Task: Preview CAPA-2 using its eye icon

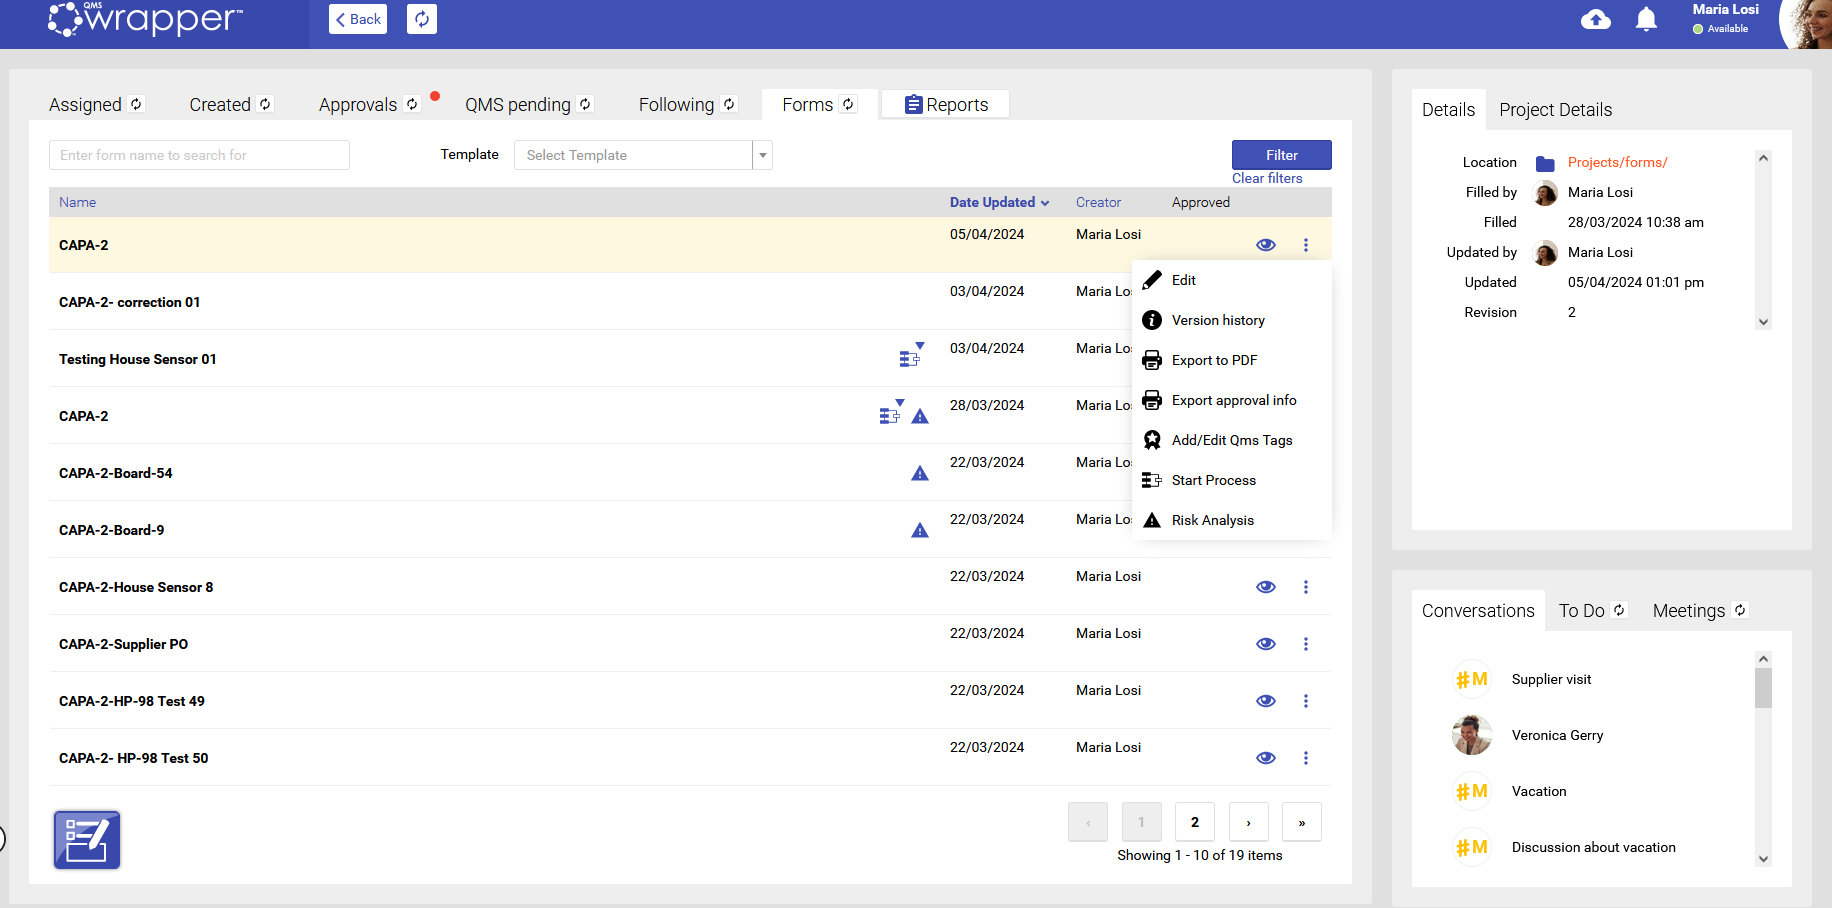Action: click(1265, 244)
